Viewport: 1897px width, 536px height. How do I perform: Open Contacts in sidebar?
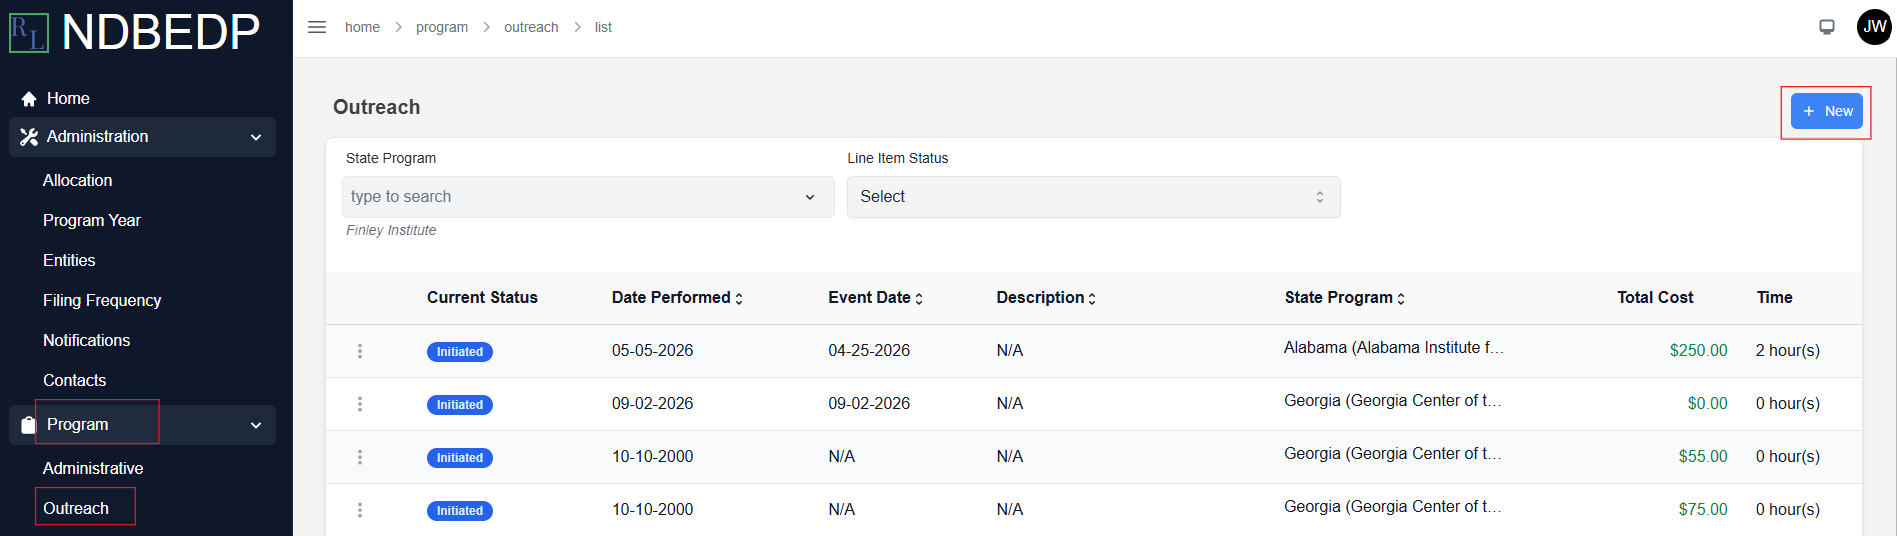(x=74, y=381)
